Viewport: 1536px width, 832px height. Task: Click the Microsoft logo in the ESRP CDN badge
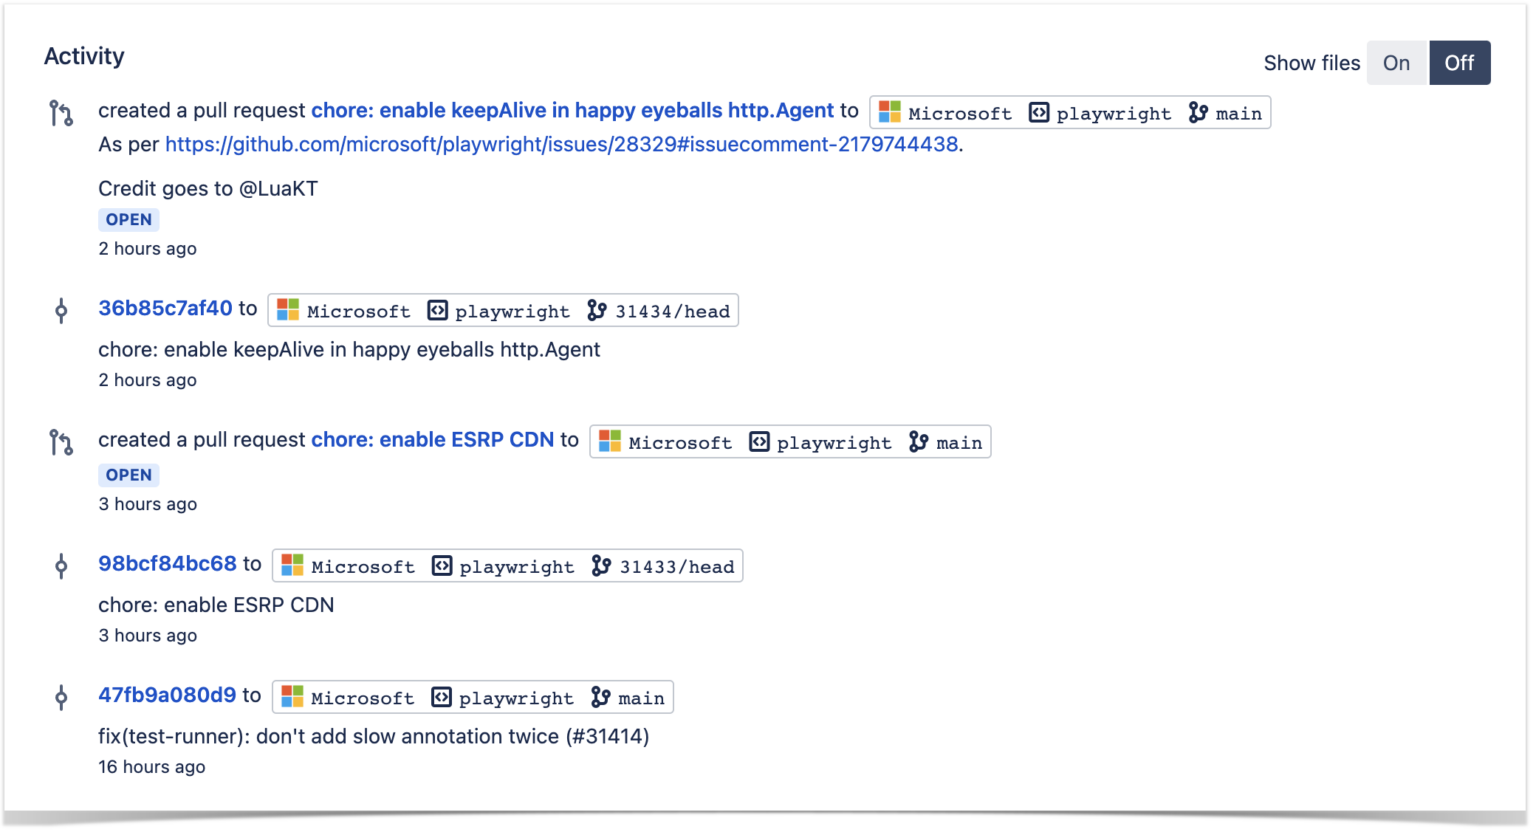point(610,441)
